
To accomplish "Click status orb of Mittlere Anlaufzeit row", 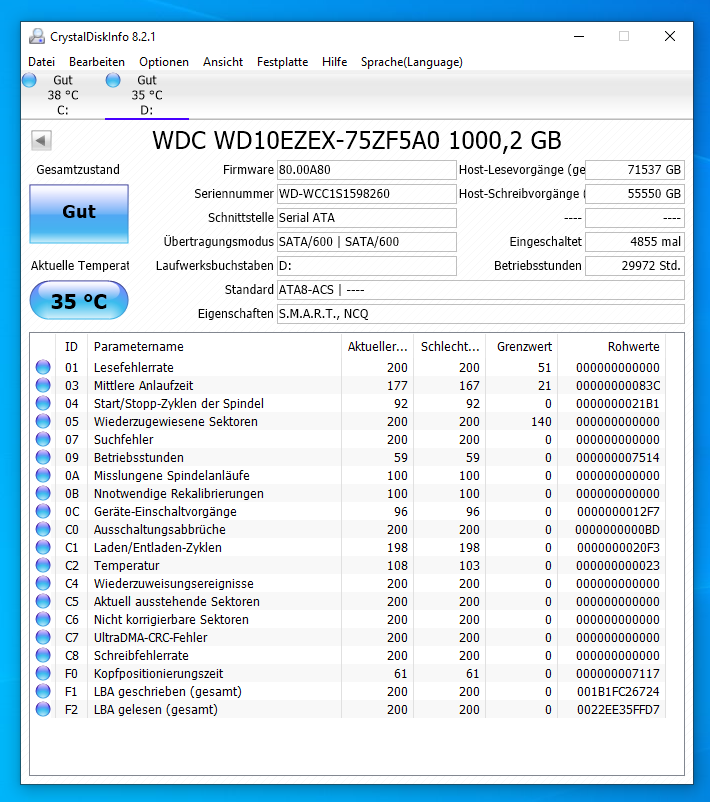I will coord(43,385).
